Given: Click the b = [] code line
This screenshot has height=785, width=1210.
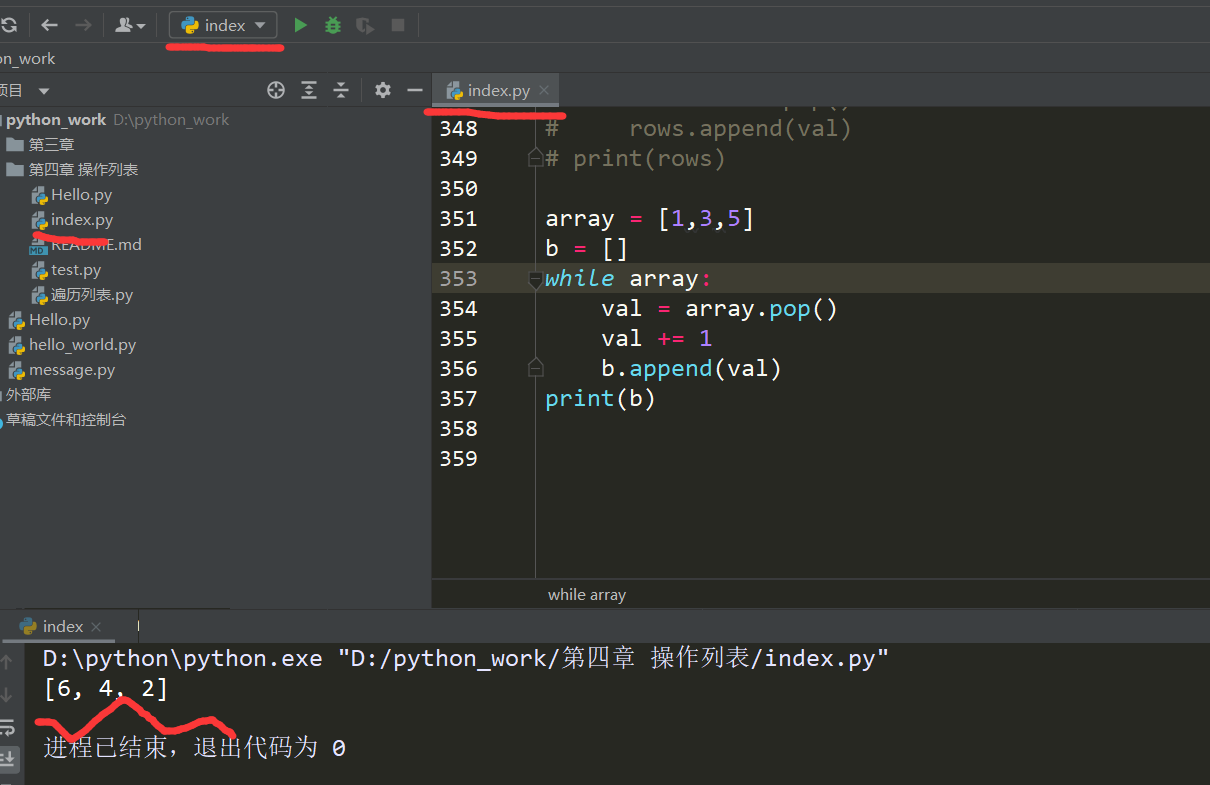Looking at the screenshot, I should click(586, 248).
